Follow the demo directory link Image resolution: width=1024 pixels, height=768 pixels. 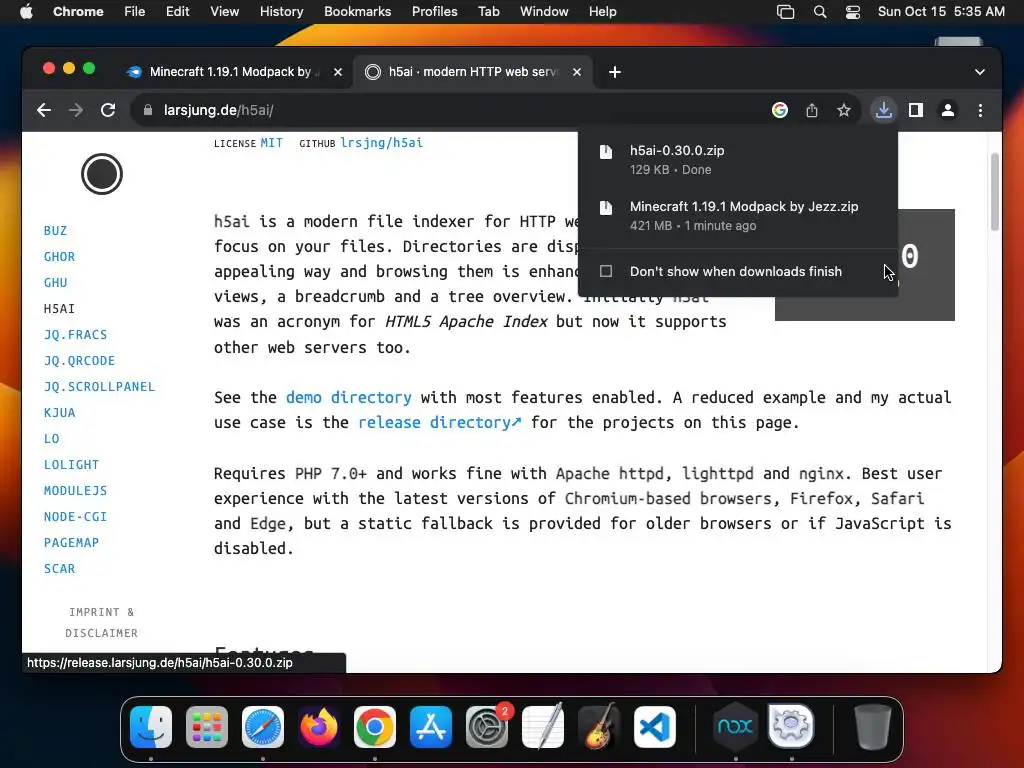pos(349,397)
